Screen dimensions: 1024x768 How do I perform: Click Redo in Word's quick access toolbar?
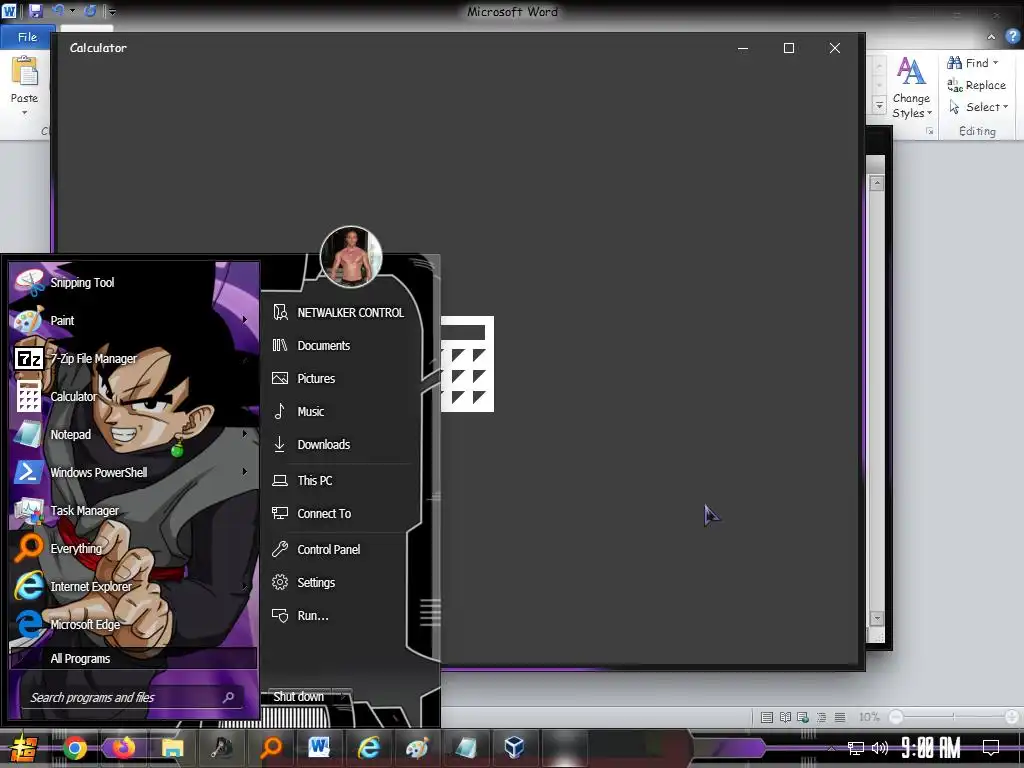[x=90, y=10]
